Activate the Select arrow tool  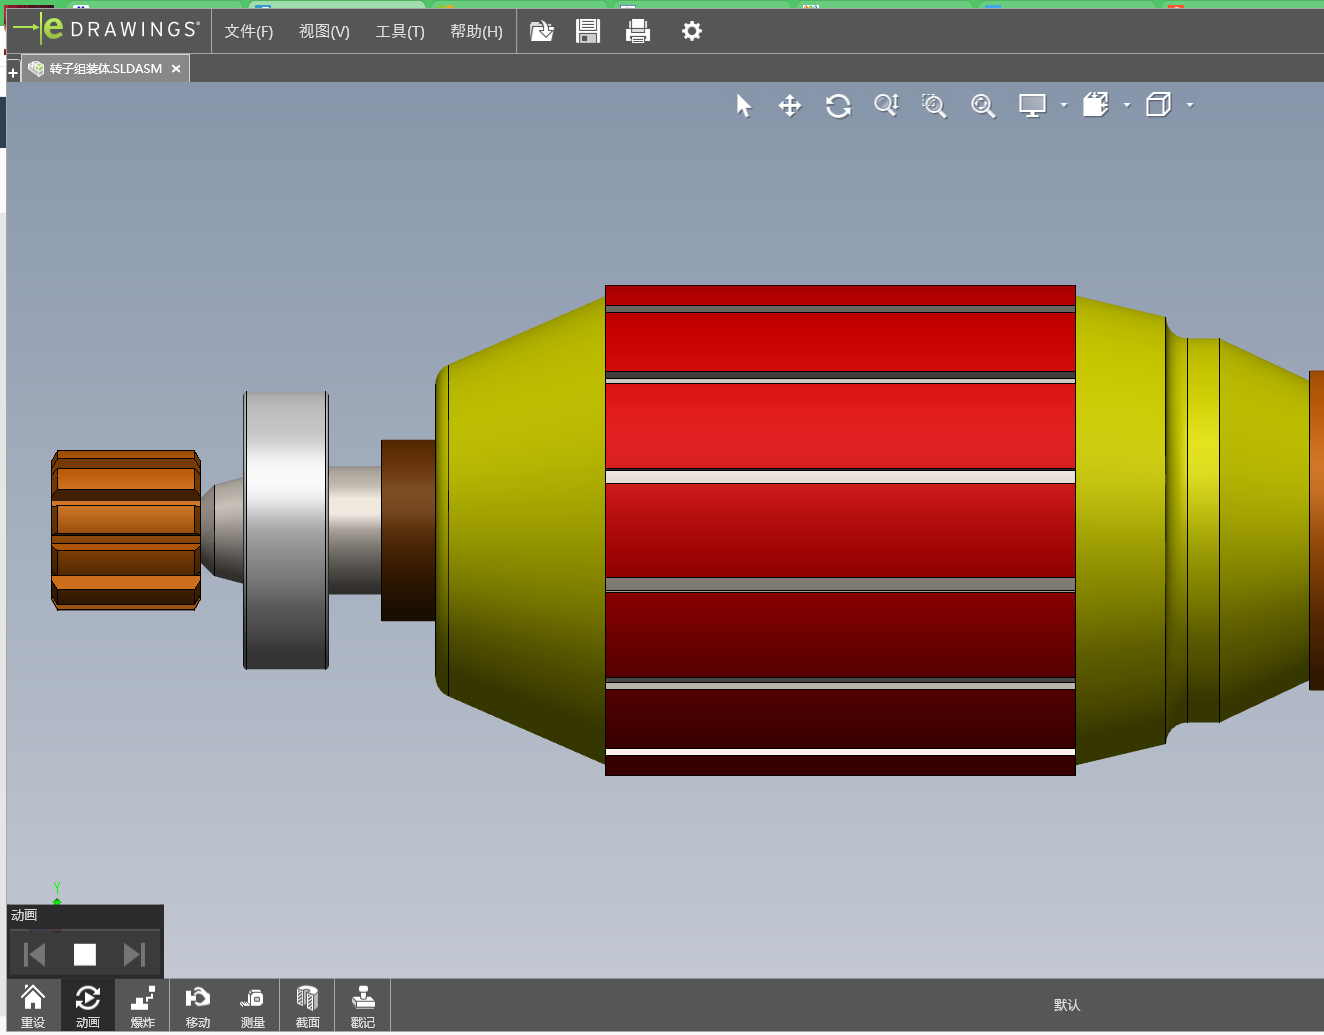(743, 105)
